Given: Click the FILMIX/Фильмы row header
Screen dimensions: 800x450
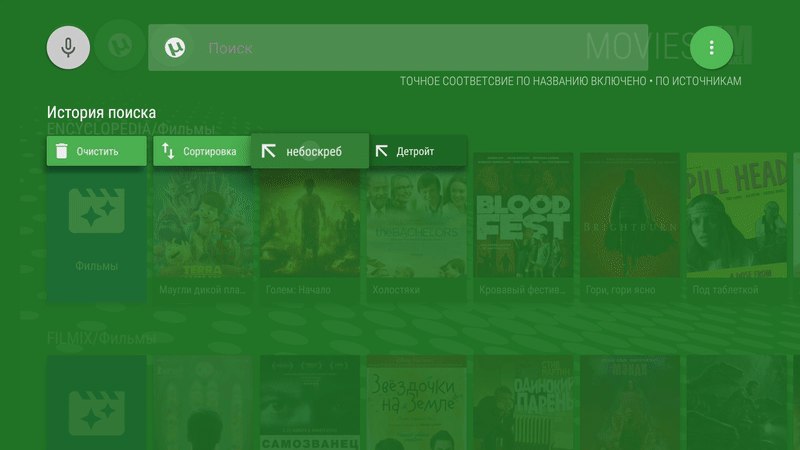Looking at the screenshot, I should click(101, 338).
